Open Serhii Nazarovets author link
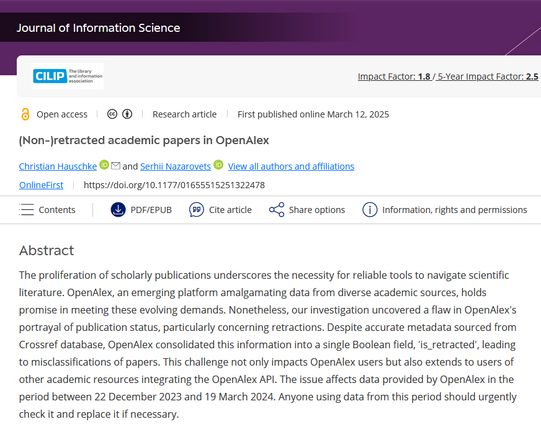The width and height of the screenshot is (541, 426). (175, 166)
